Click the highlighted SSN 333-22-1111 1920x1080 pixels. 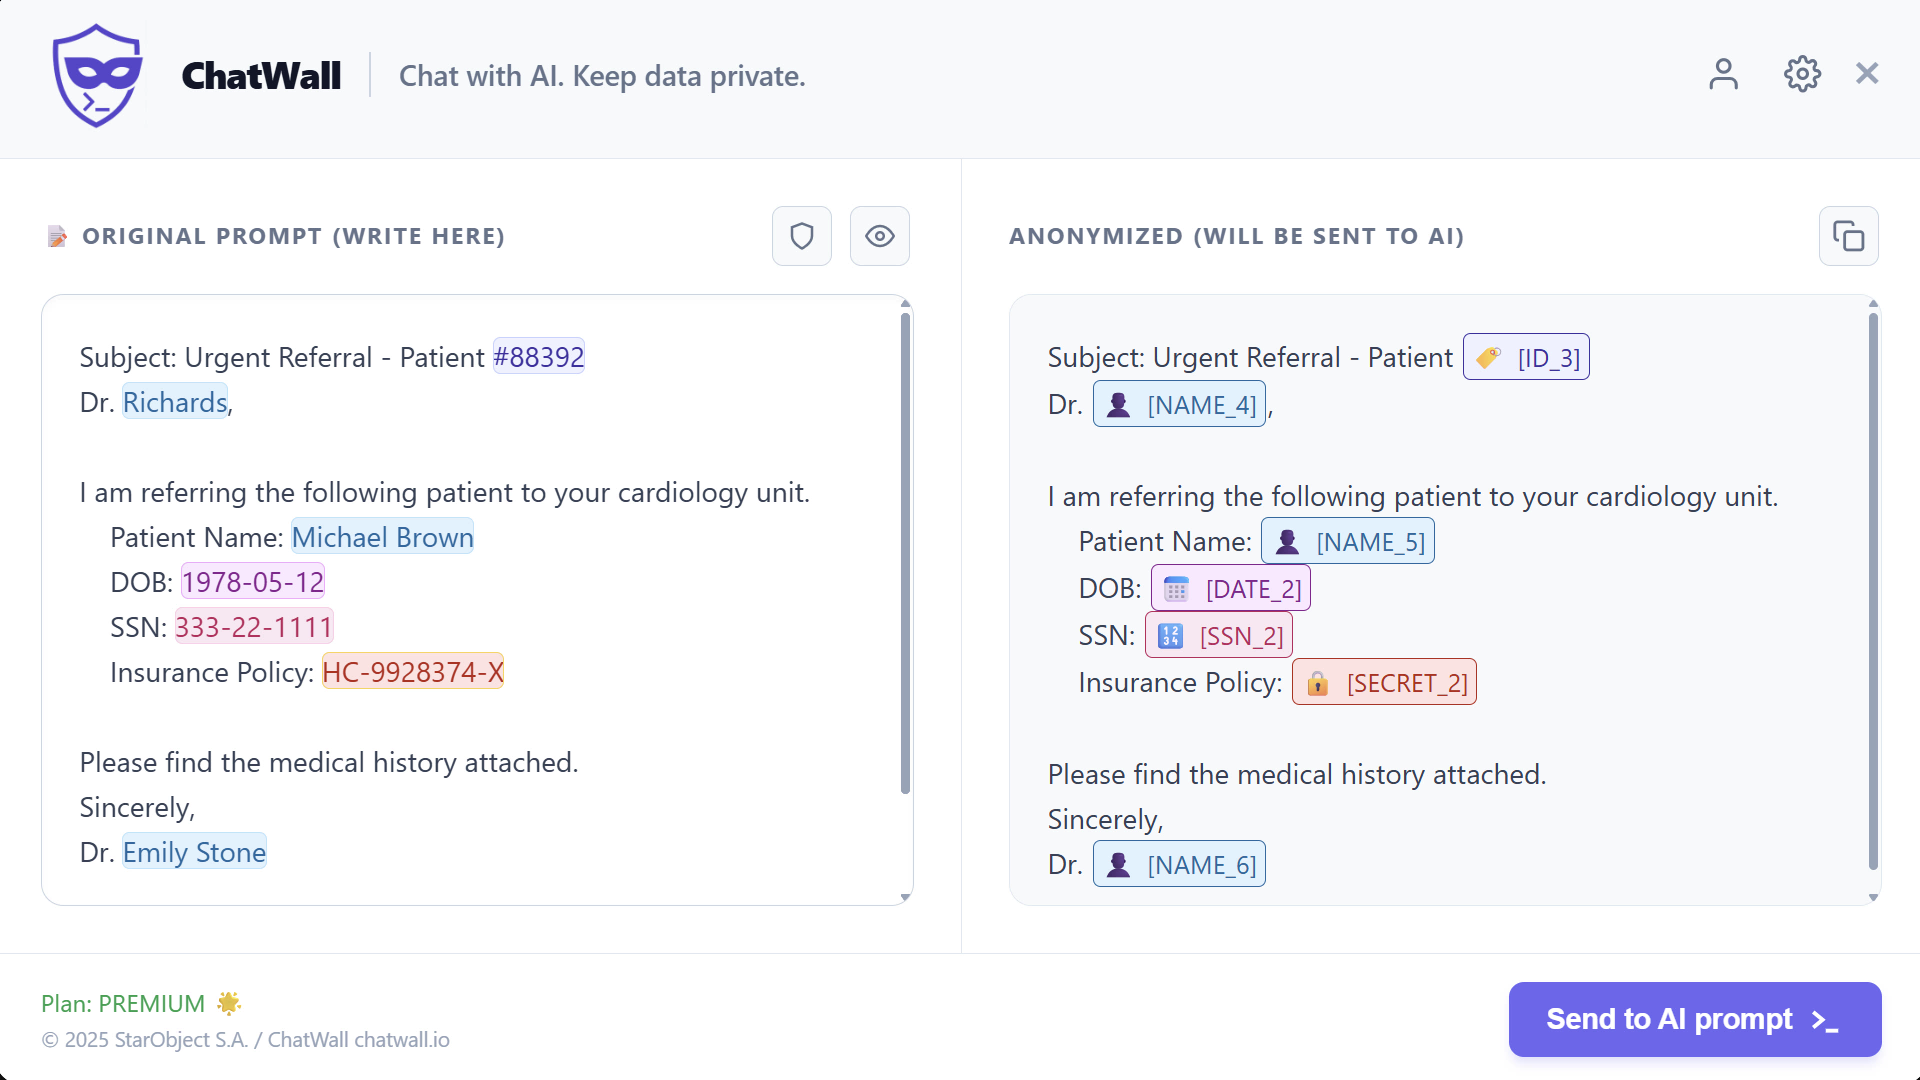click(254, 628)
